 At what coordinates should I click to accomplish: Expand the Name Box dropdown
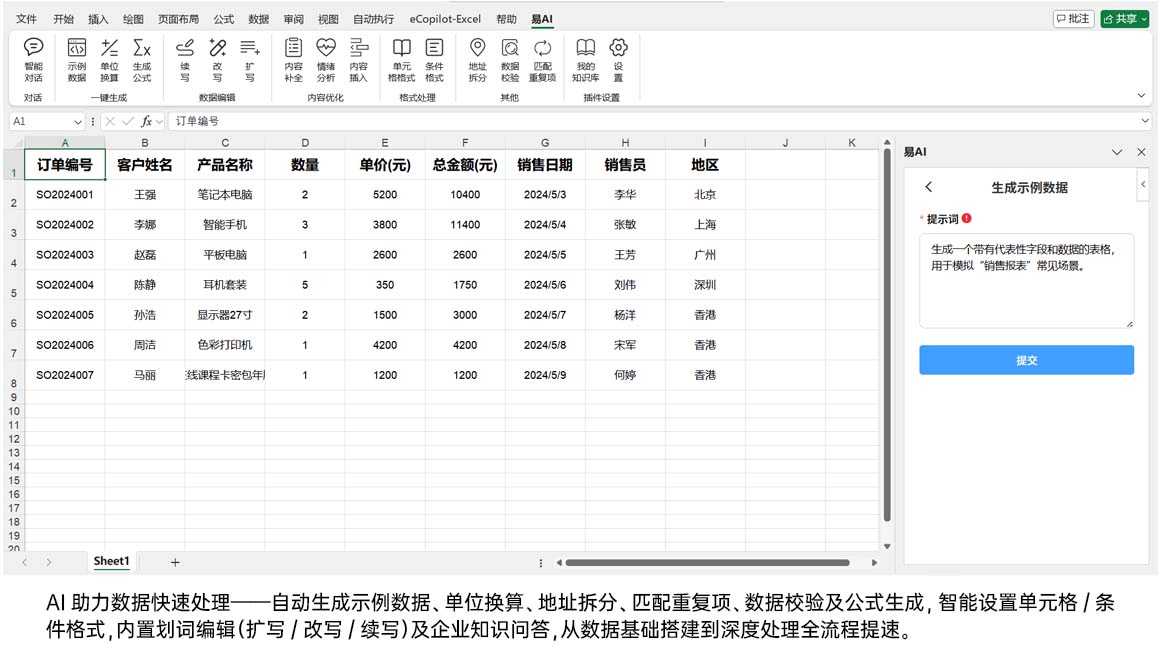coord(78,121)
